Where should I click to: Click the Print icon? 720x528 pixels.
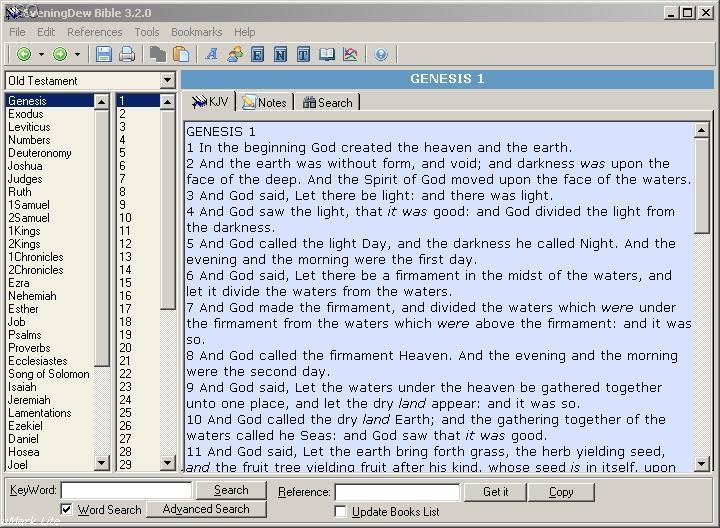pyautogui.click(x=127, y=54)
